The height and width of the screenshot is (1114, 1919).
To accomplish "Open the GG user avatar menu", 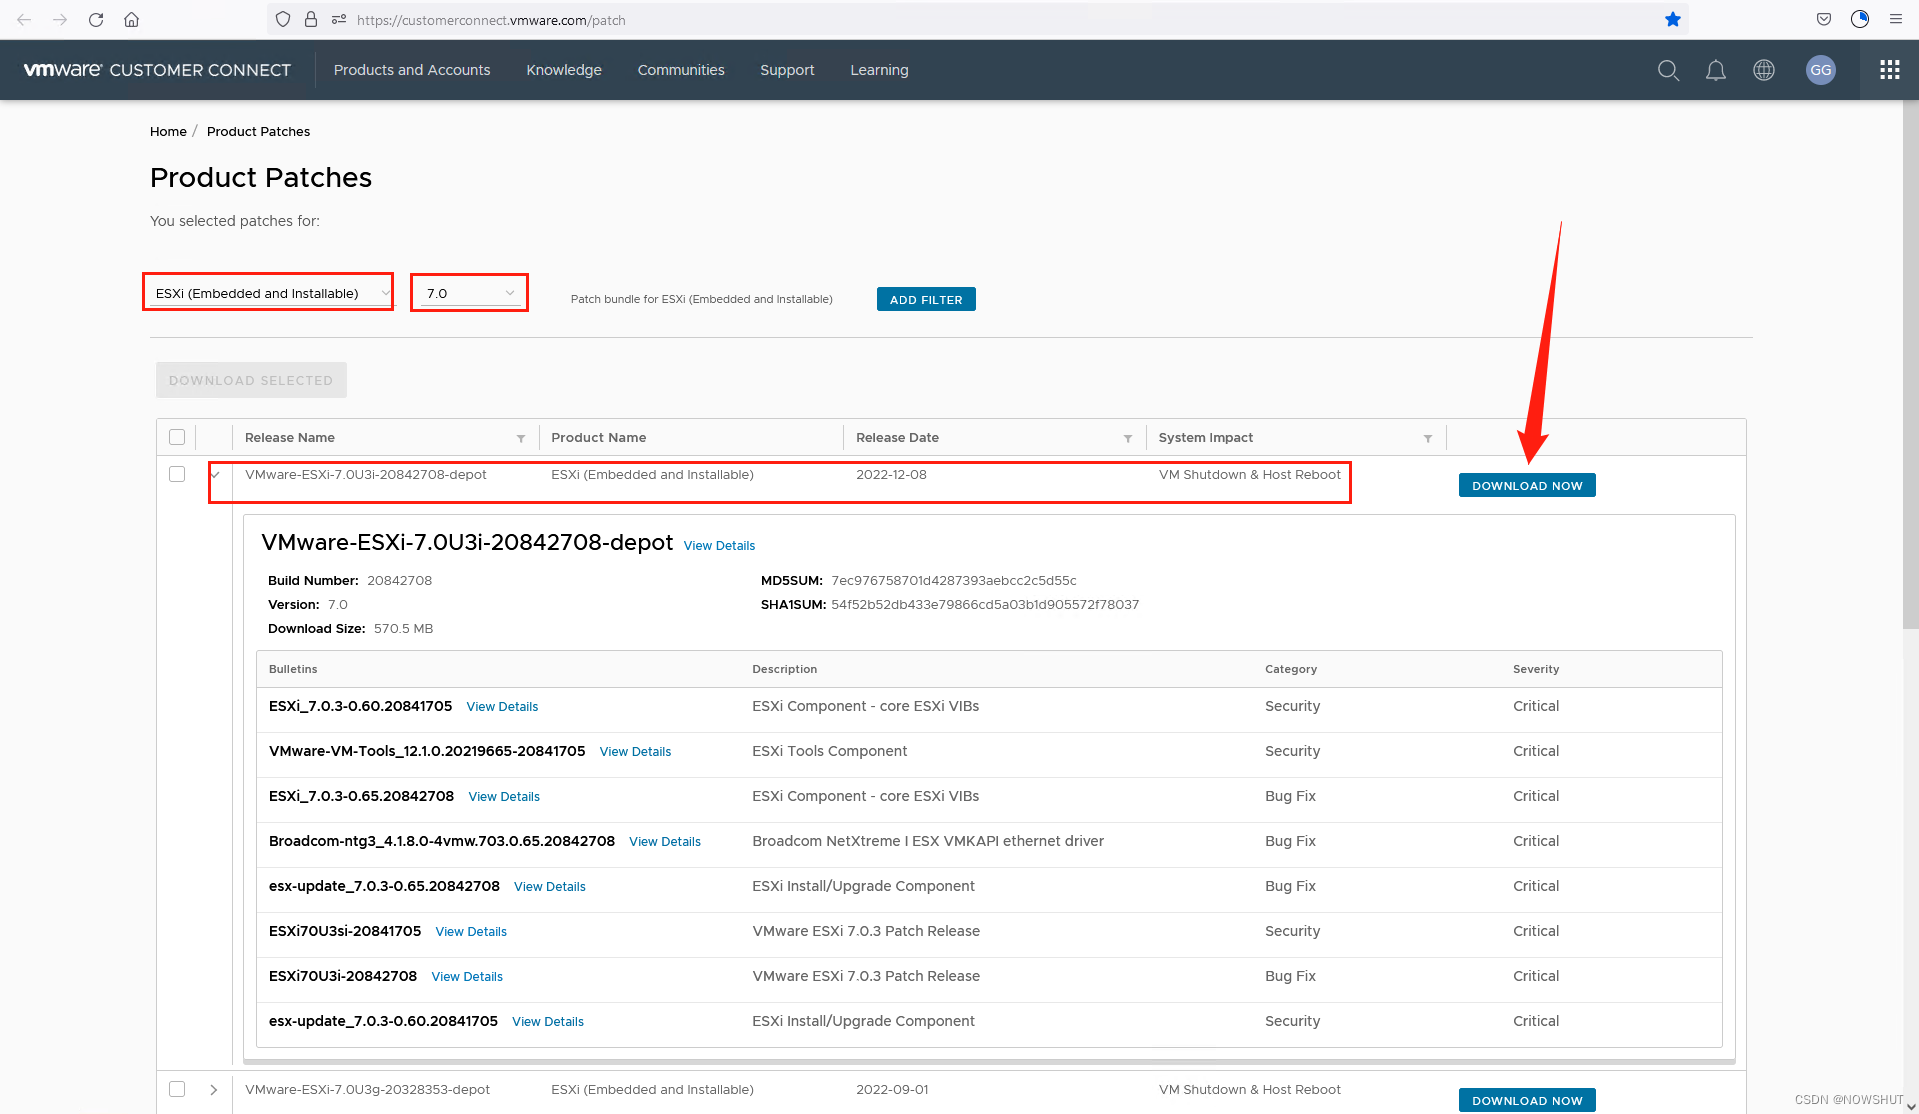I will point(1821,70).
